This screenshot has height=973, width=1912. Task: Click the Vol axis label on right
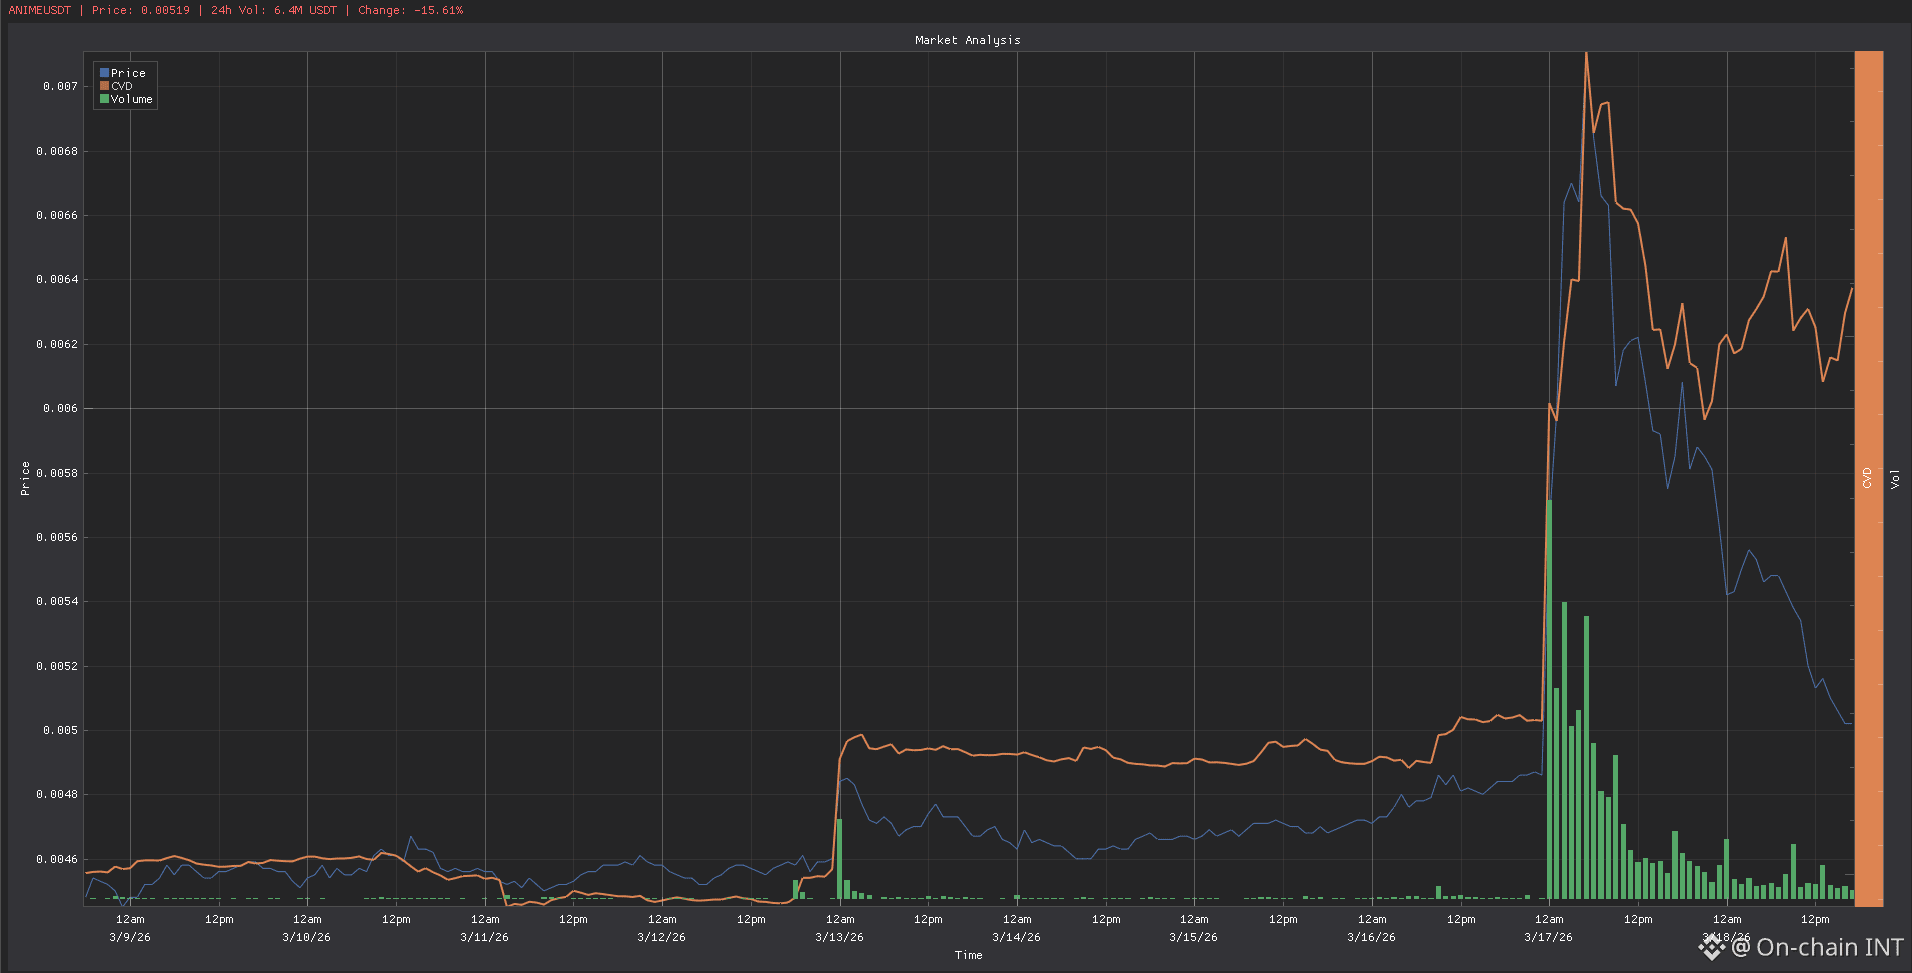point(1895,479)
